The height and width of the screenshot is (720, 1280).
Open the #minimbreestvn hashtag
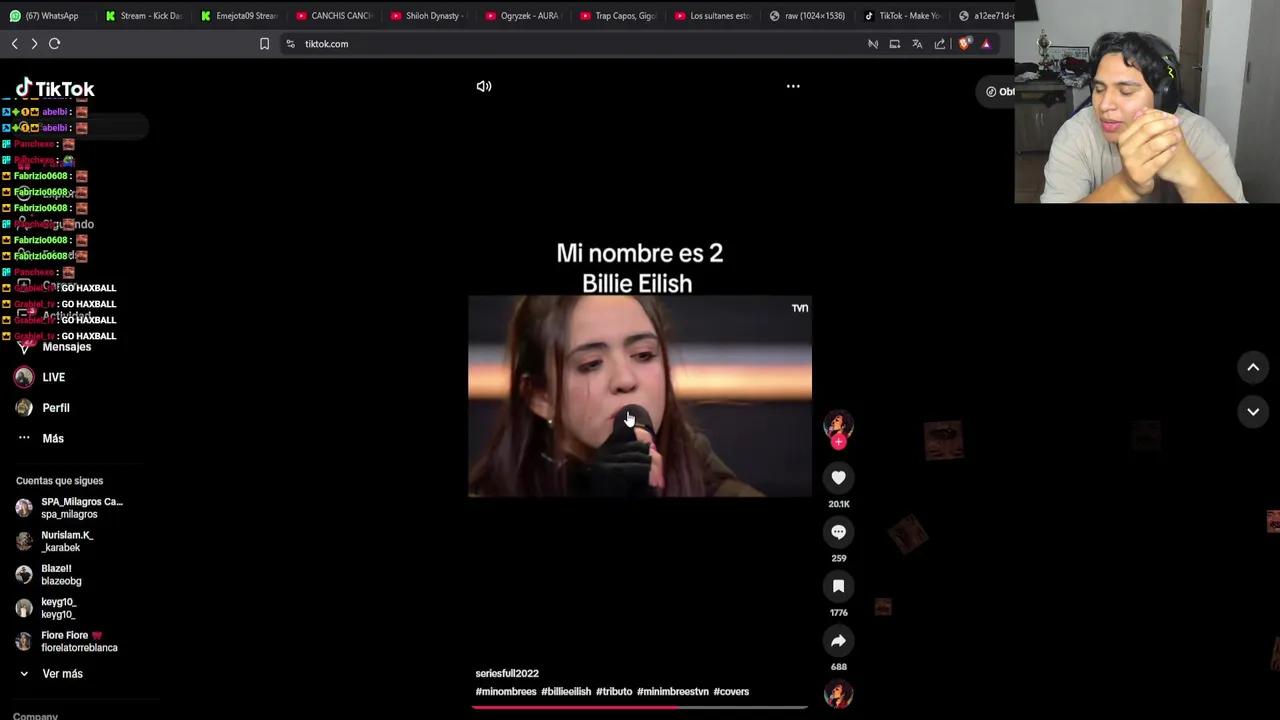[x=673, y=691]
